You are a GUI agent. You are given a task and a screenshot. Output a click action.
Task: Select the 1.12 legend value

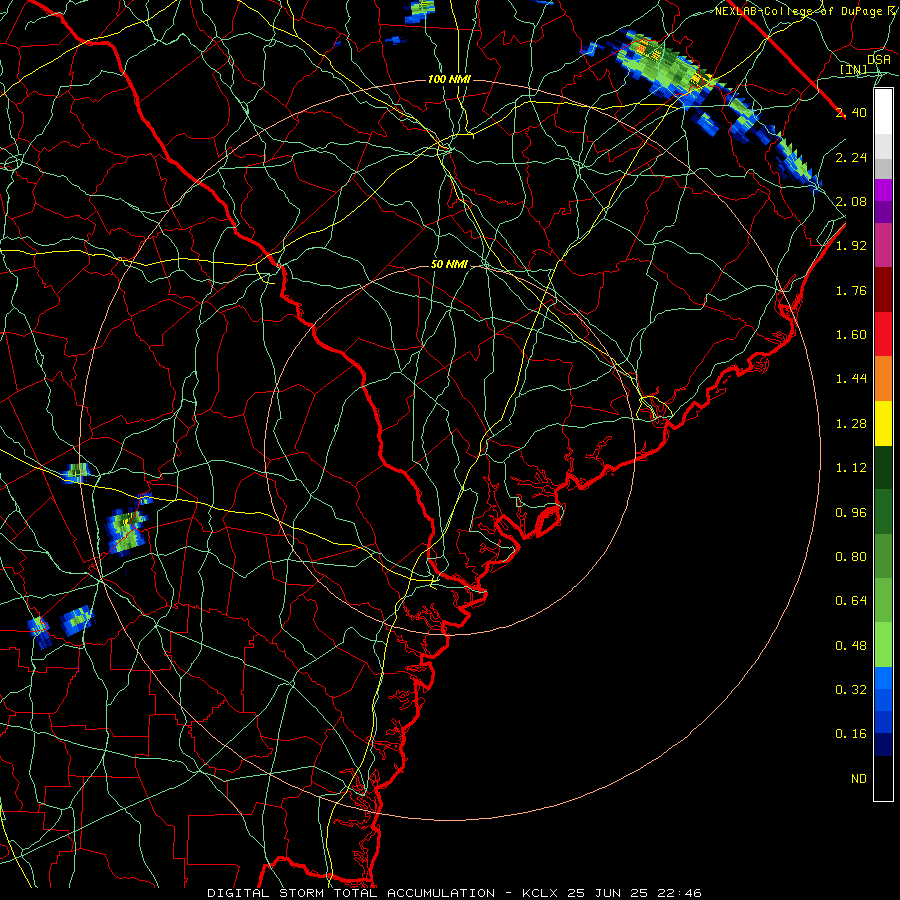pyautogui.click(x=851, y=468)
